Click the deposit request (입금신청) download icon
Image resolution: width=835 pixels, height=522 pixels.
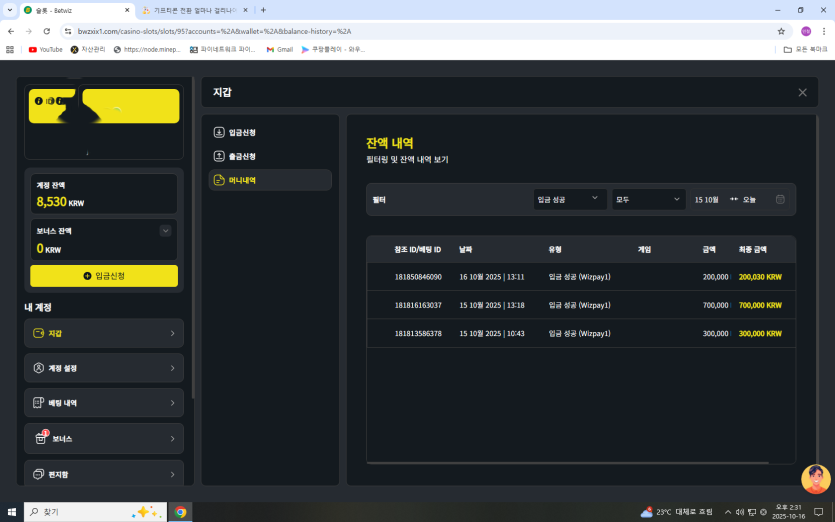219,132
